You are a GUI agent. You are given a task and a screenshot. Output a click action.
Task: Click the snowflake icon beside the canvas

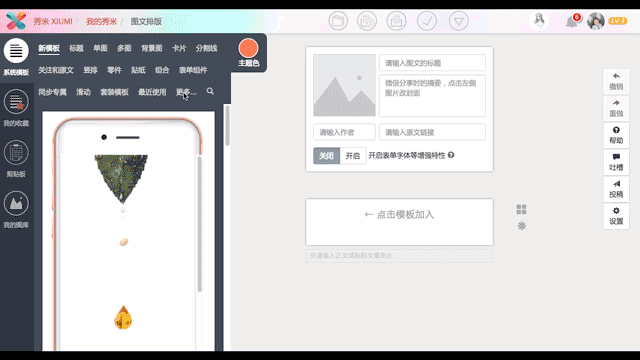[x=522, y=226]
